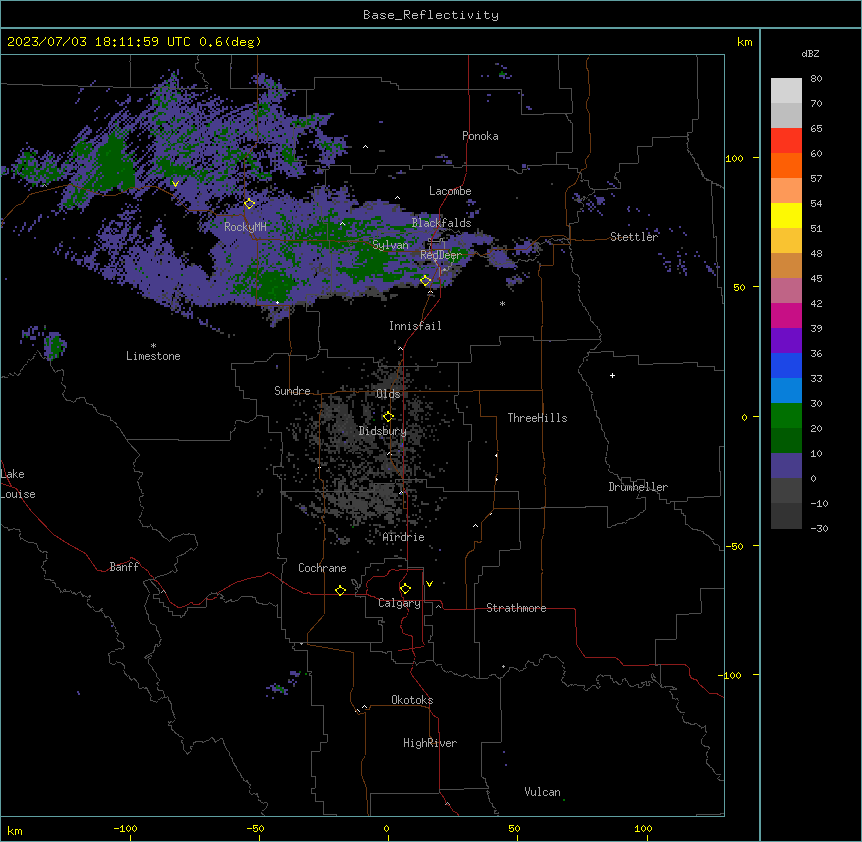Screen dimensions: 862x842
Task: Click the dBZ legend heading
Action: point(810,54)
